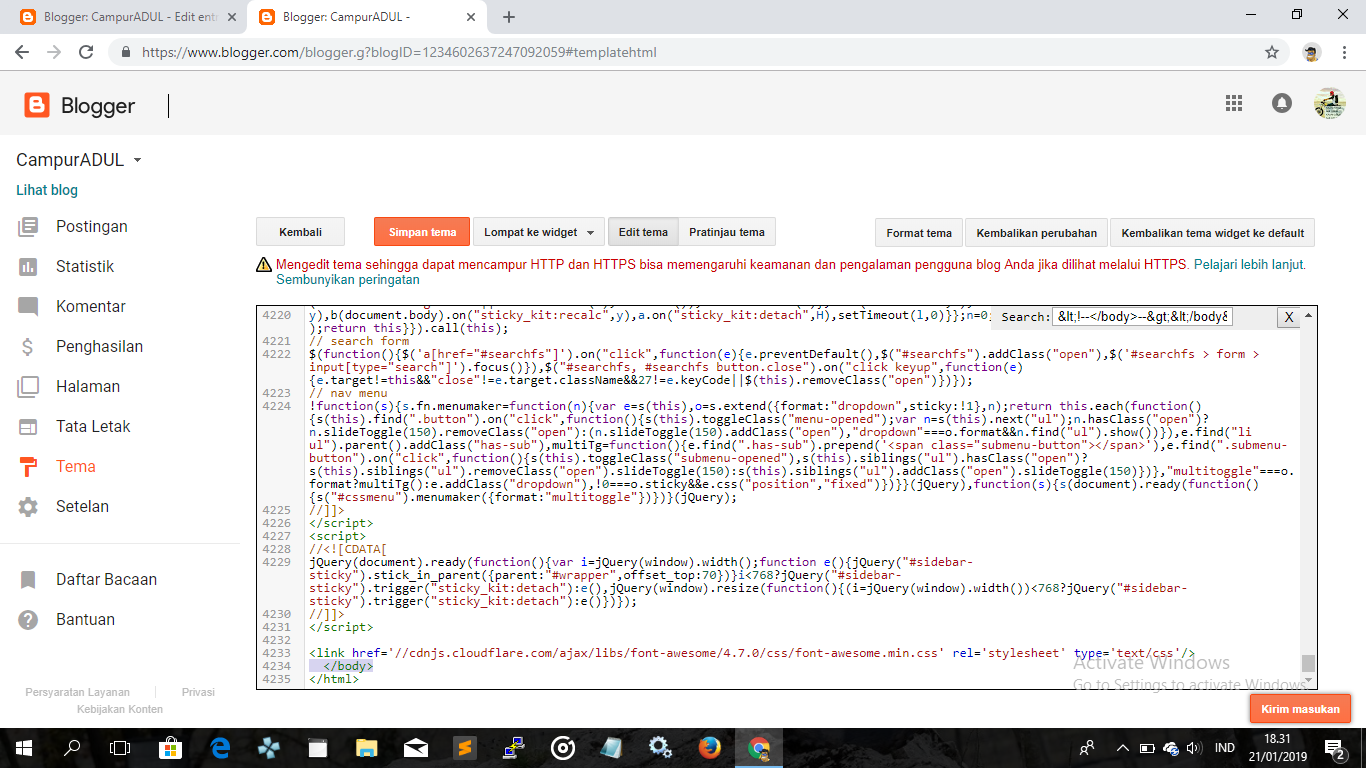This screenshot has height=768, width=1366.
Task: Click the Kirim masukan feedback button
Action: pyautogui.click(x=1301, y=709)
